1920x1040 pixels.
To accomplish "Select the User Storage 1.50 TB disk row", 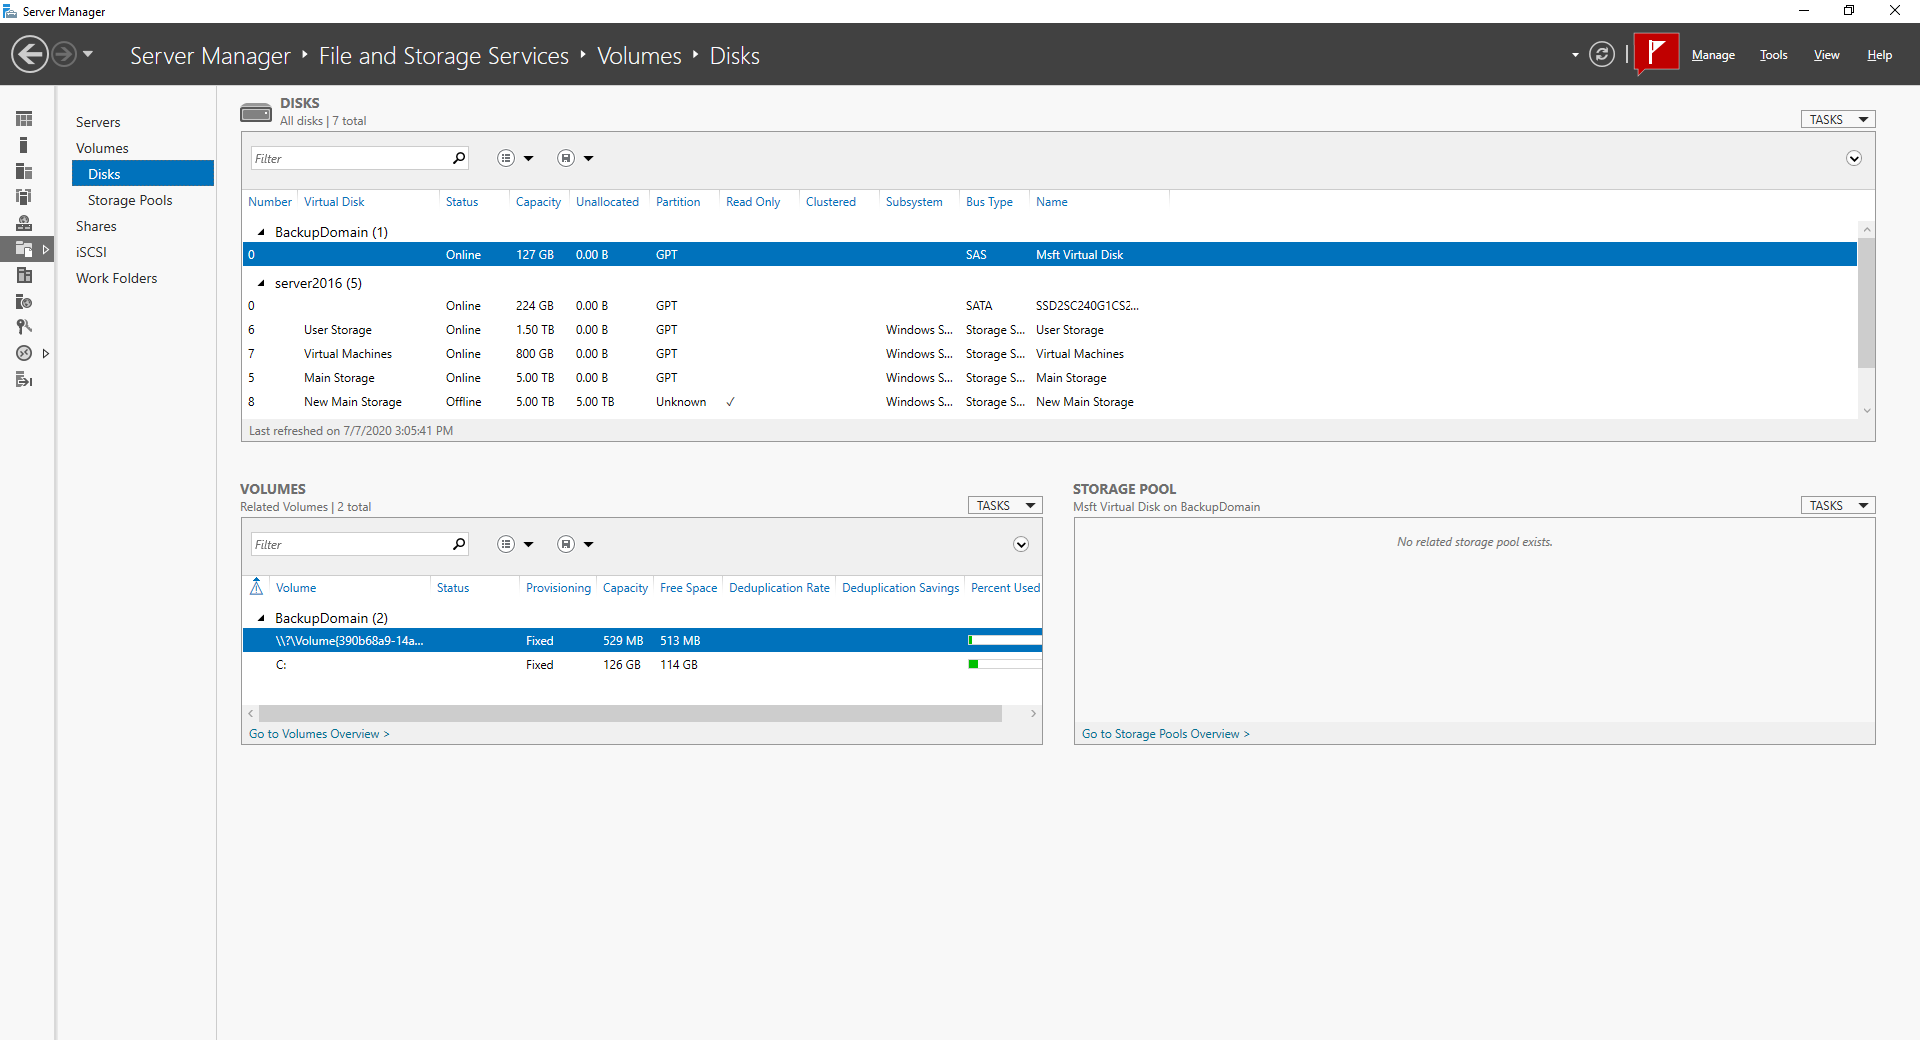I will click(x=1049, y=330).
